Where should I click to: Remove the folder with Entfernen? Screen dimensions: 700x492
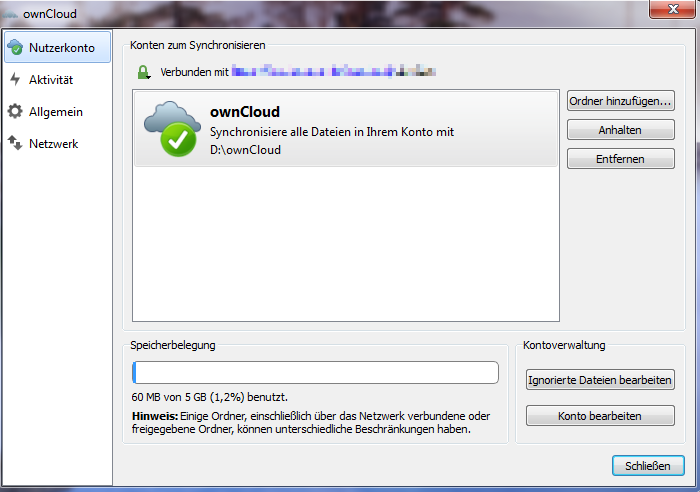(621, 159)
